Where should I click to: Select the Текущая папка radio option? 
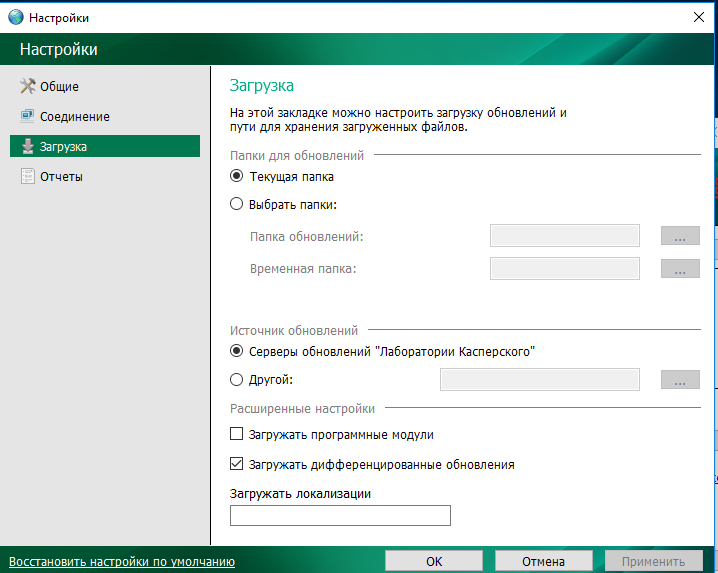pyautogui.click(x=236, y=176)
